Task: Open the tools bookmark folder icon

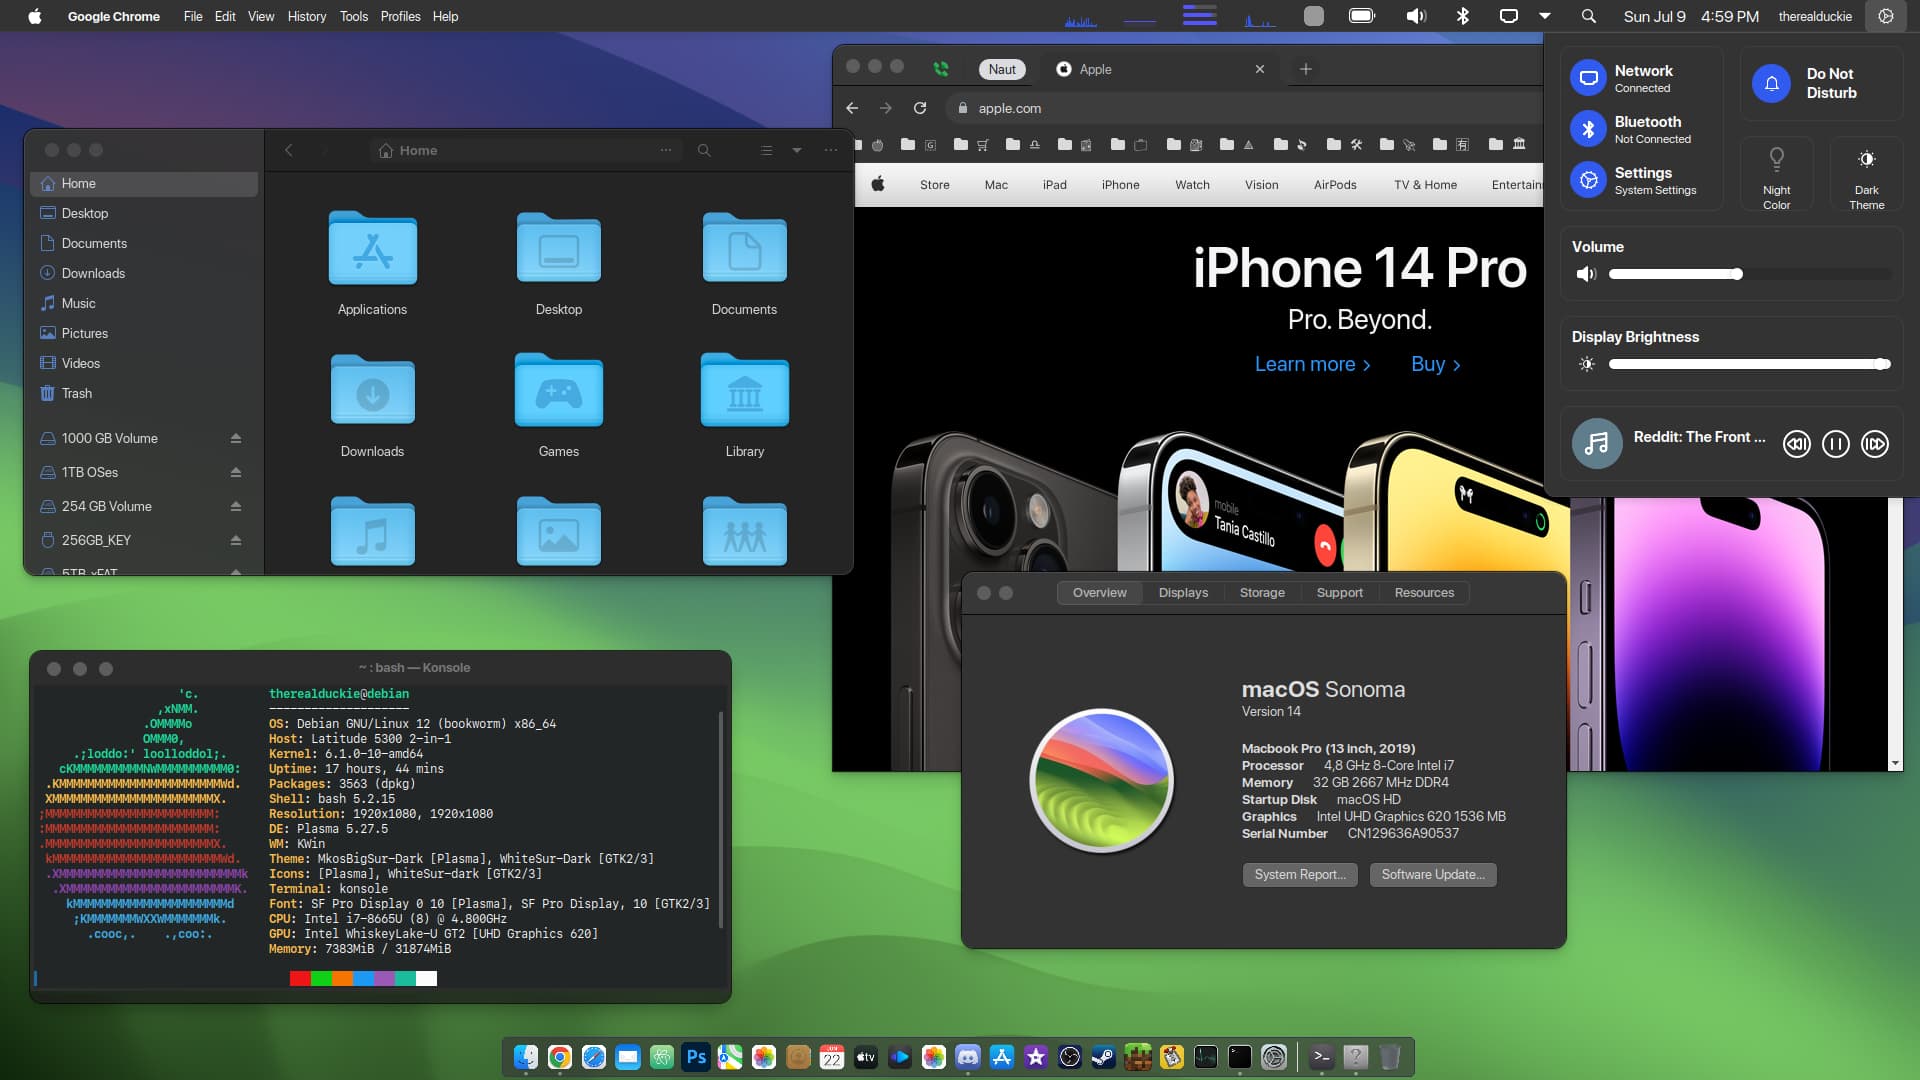Action: (x=1344, y=145)
